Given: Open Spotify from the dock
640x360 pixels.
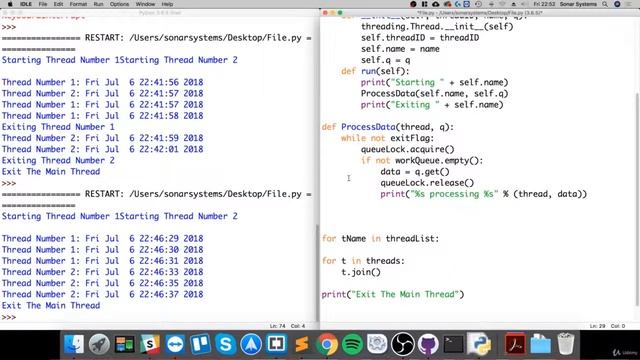Looking at the screenshot, I should (x=352, y=344).
